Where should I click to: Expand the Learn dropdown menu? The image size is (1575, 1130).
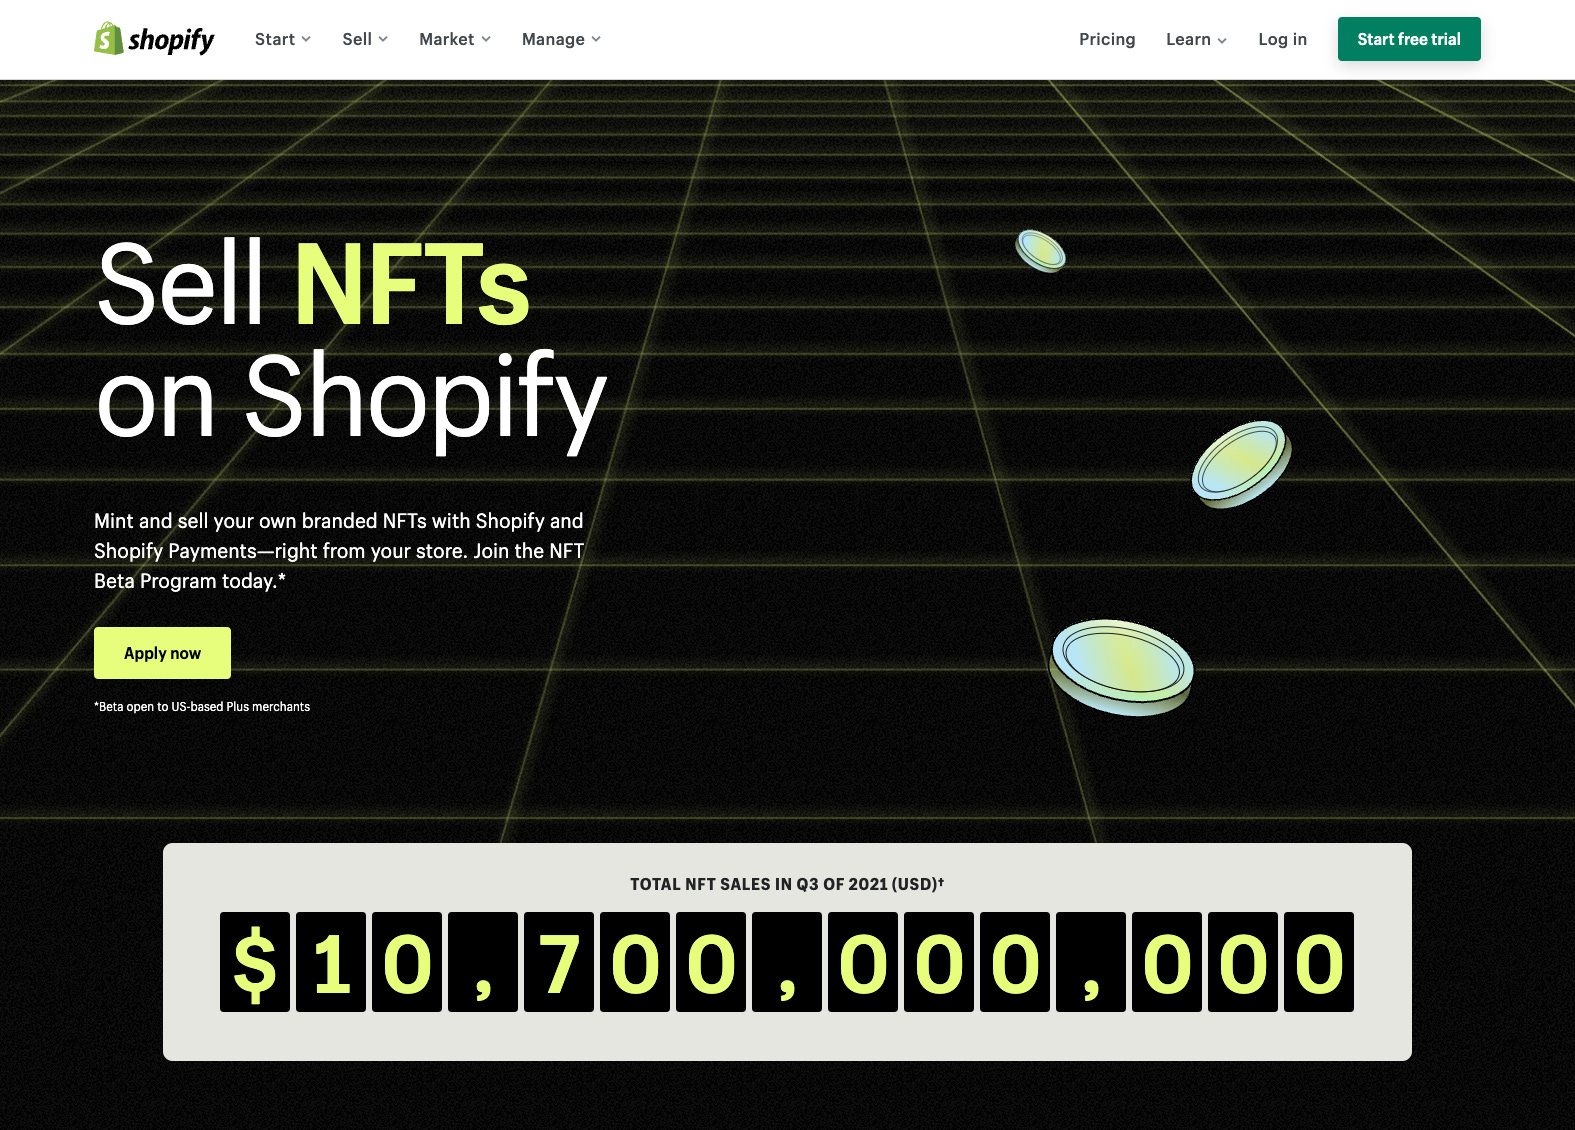[1196, 39]
